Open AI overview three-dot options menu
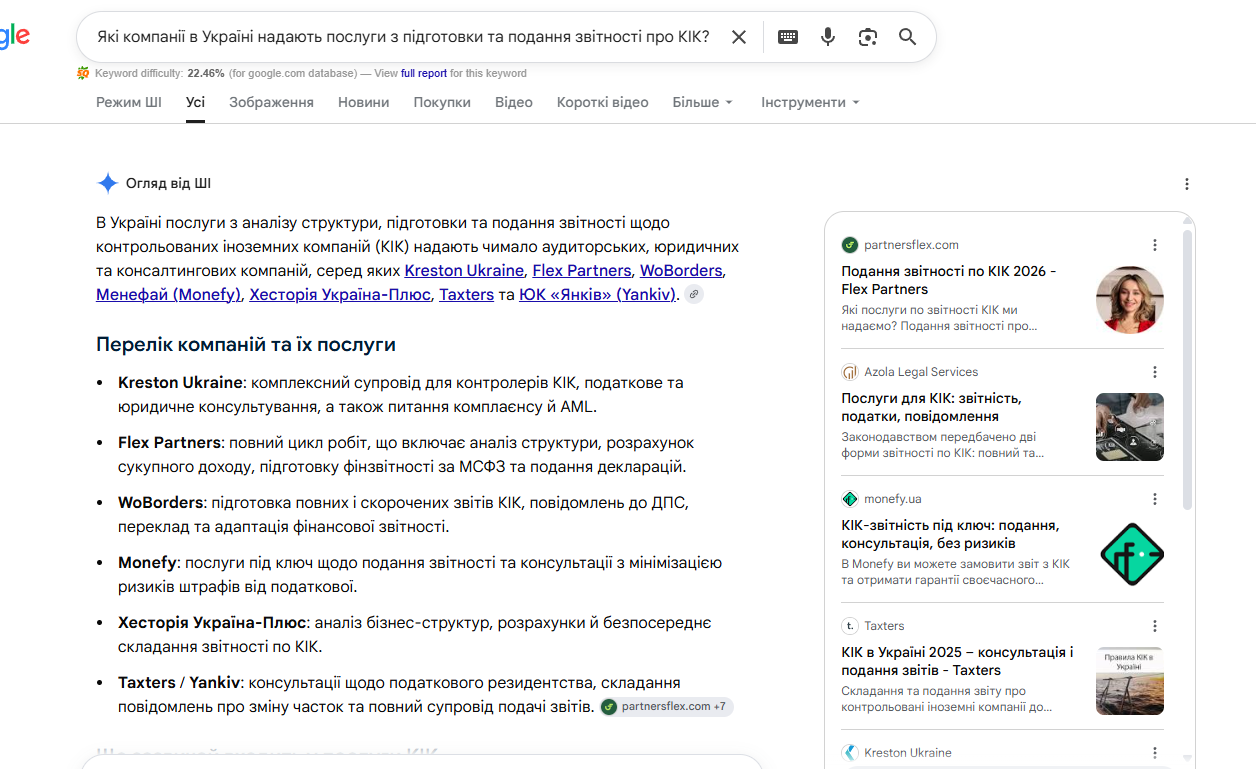Screen dimensions: 1256x769 point(1187,184)
